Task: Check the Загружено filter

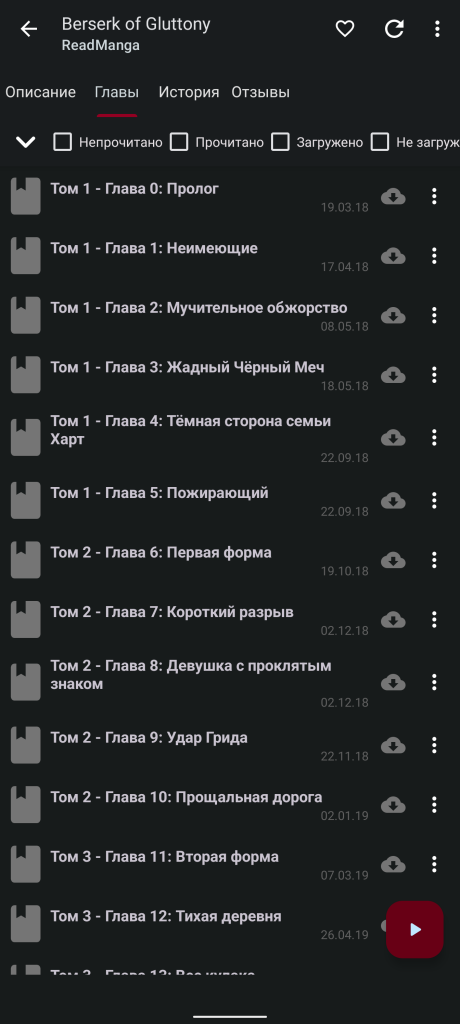Action: pyautogui.click(x=280, y=142)
